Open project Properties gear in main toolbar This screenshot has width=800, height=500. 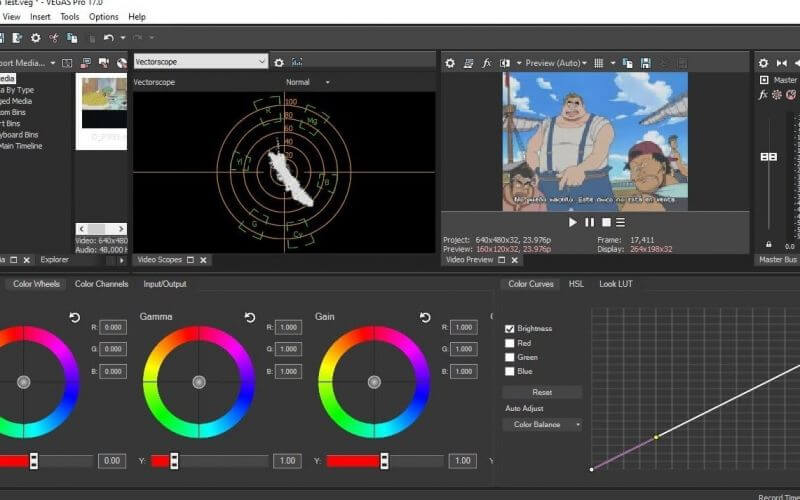(35, 38)
